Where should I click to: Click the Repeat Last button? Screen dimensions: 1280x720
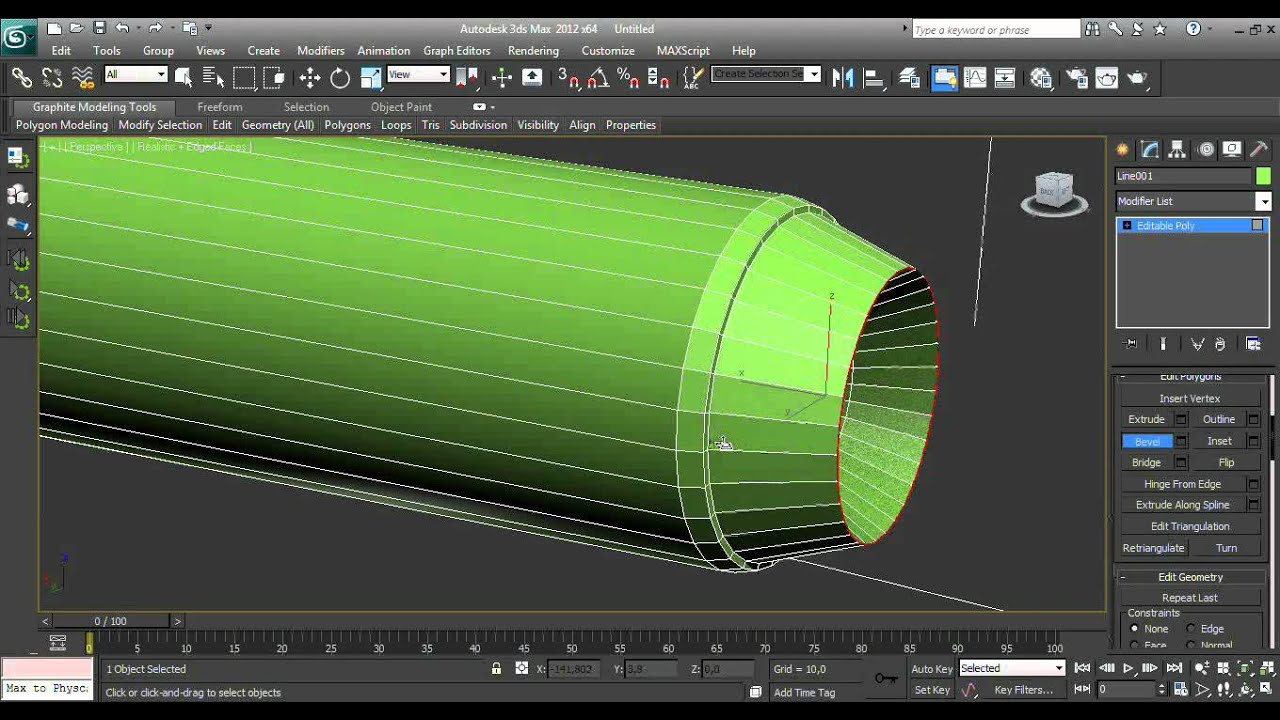point(1190,598)
